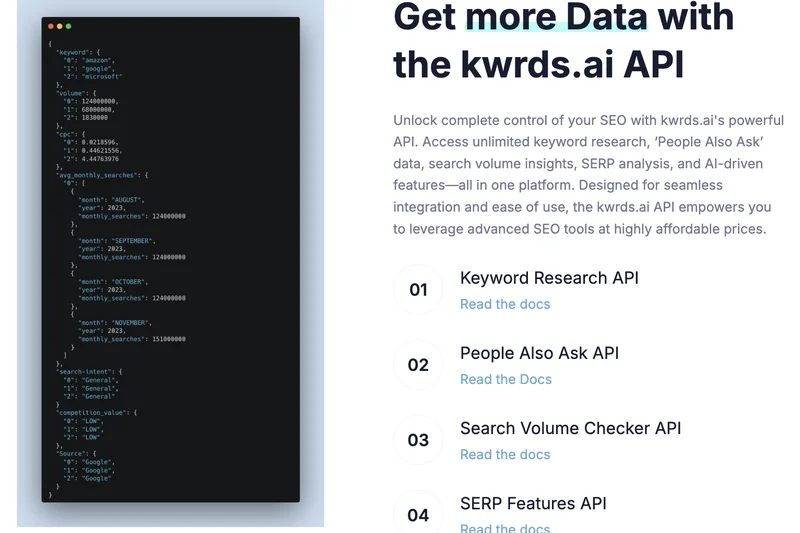Click the '03' number badge

(418, 440)
